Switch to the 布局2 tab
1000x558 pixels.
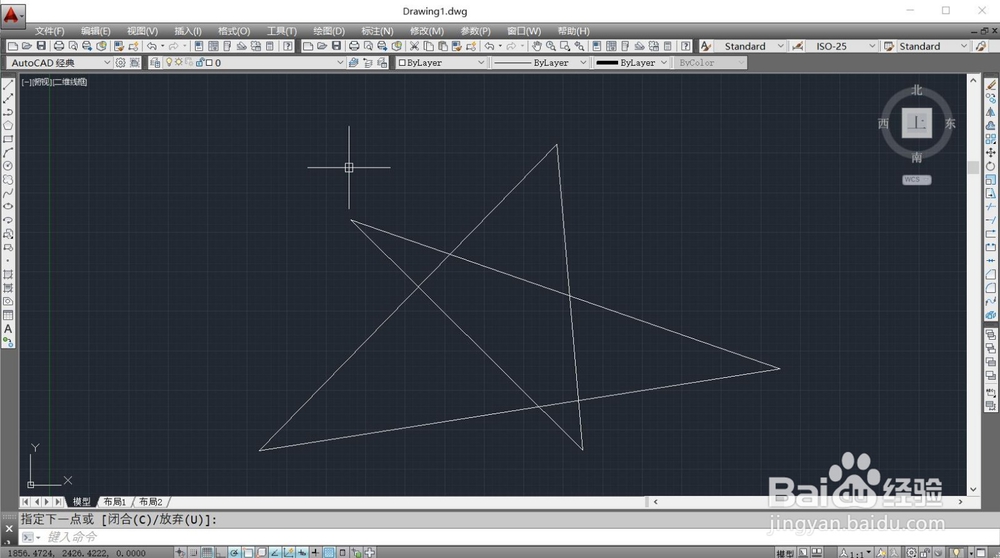151,502
